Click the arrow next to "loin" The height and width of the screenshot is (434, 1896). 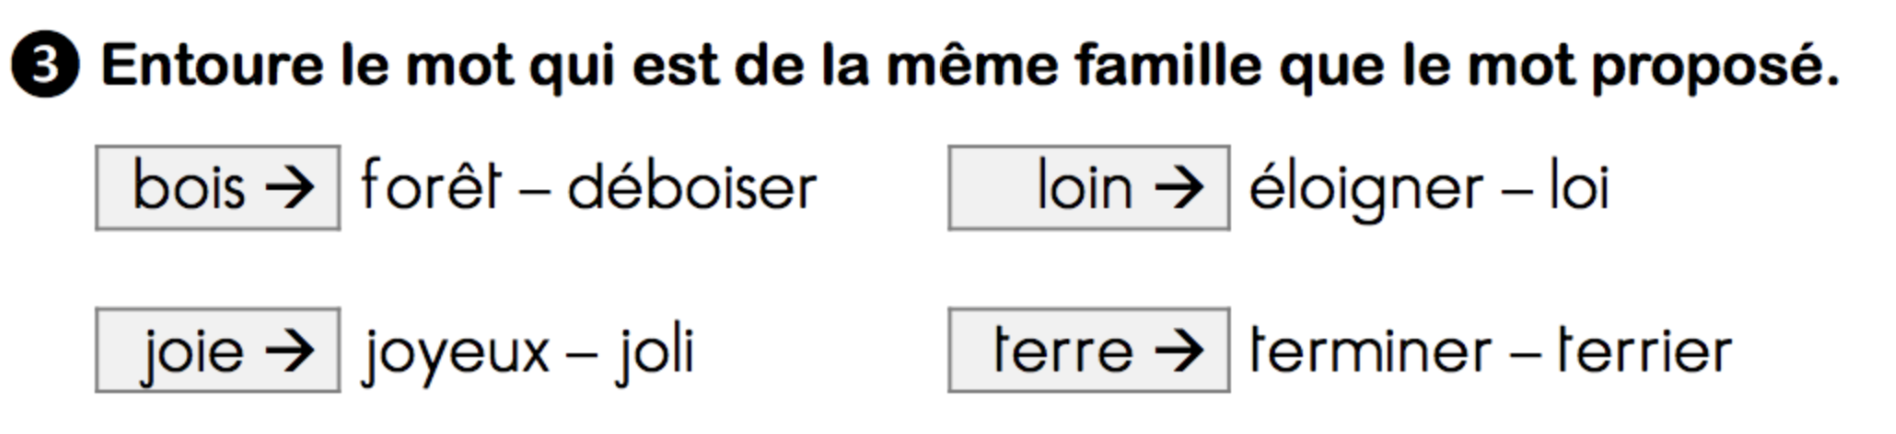[x=1178, y=188]
